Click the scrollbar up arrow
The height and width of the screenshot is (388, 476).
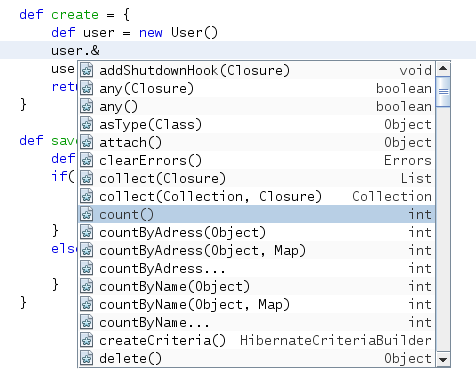pyautogui.click(x=443, y=69)
